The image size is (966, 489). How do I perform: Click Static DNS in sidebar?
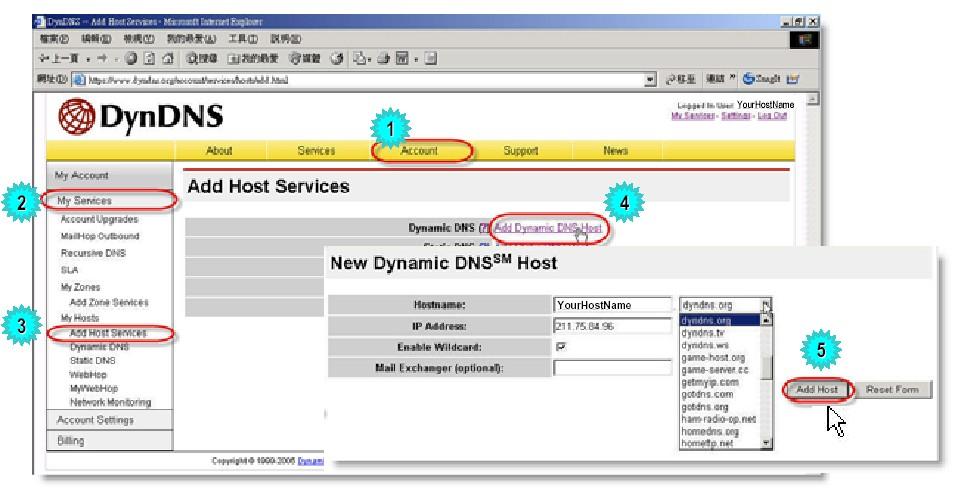click(92, 361)
